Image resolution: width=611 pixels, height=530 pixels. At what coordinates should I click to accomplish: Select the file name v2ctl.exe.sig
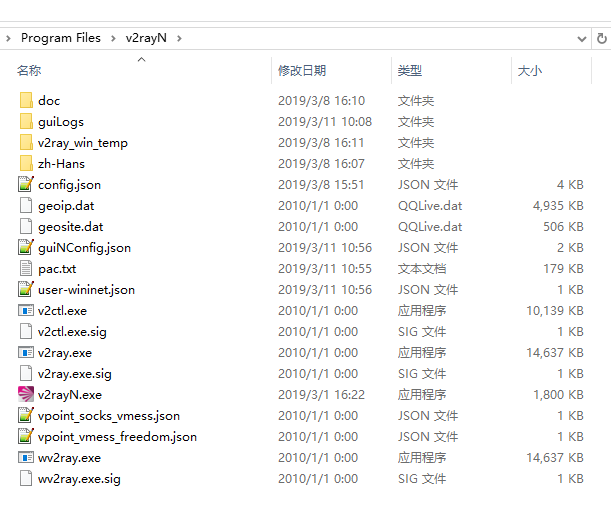(72, 332)
